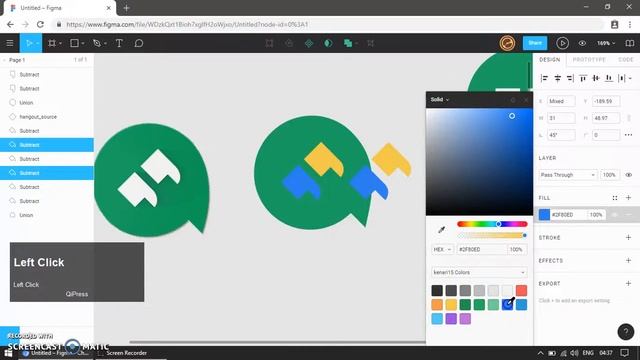
Task: Expand the Pen tool dropdown arrow
Action: click(x=105, y=44)
